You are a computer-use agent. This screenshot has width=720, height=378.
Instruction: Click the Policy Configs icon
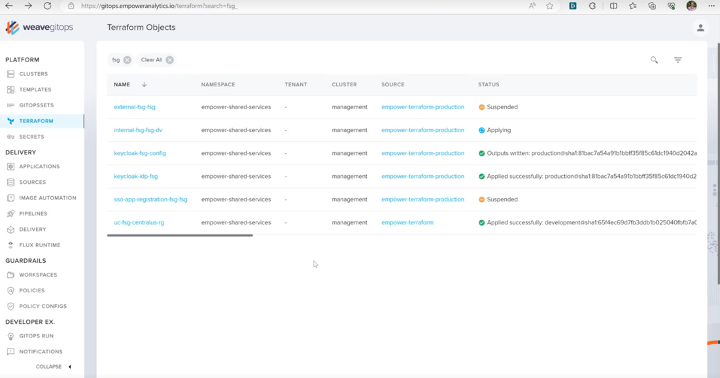(x=11, y=306)
